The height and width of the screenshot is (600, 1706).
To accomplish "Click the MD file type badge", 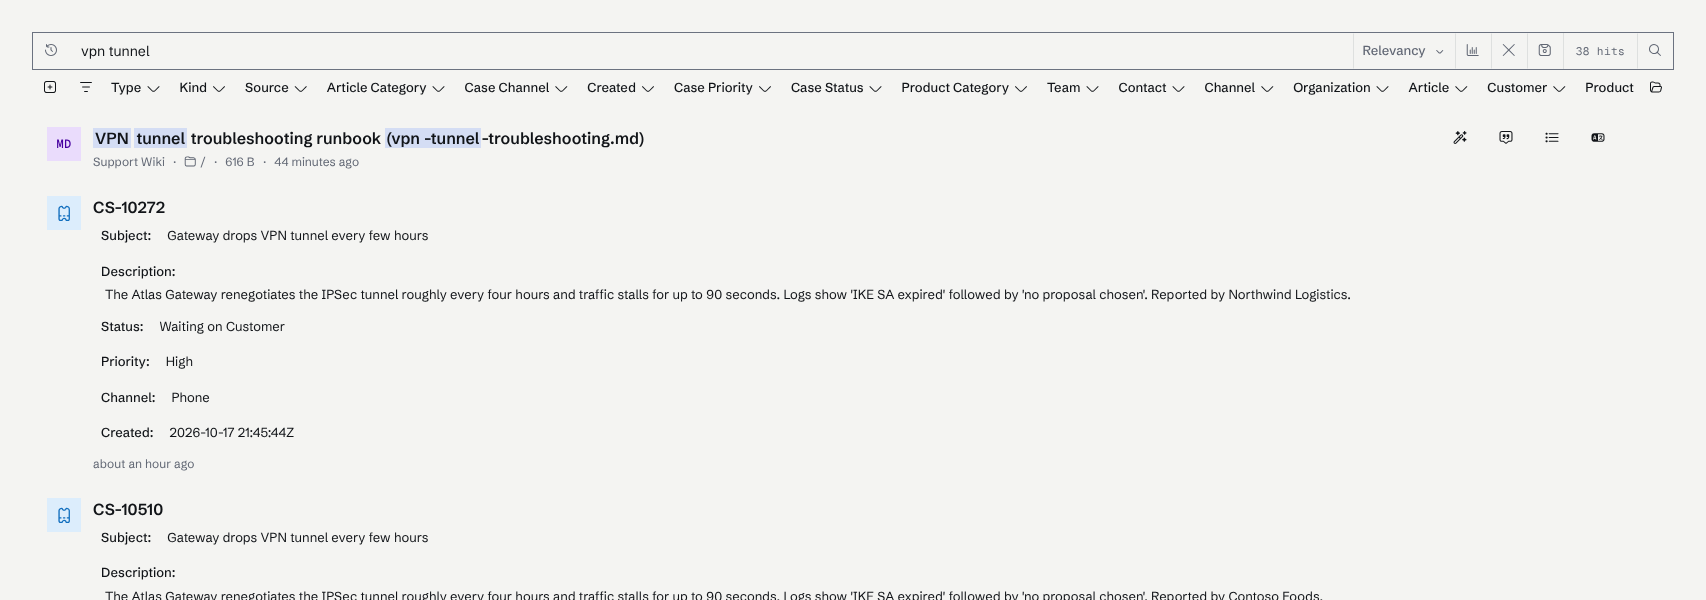I will click(x=64, y=144).
